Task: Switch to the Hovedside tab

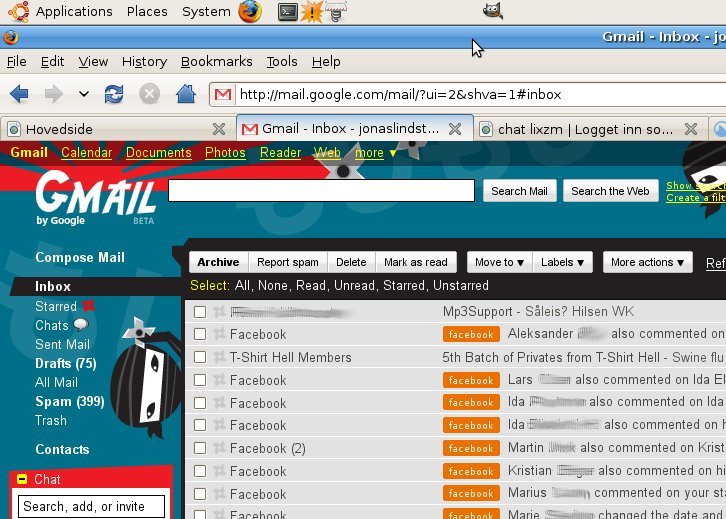Action: pyautogui.click(x=118, y=129)
